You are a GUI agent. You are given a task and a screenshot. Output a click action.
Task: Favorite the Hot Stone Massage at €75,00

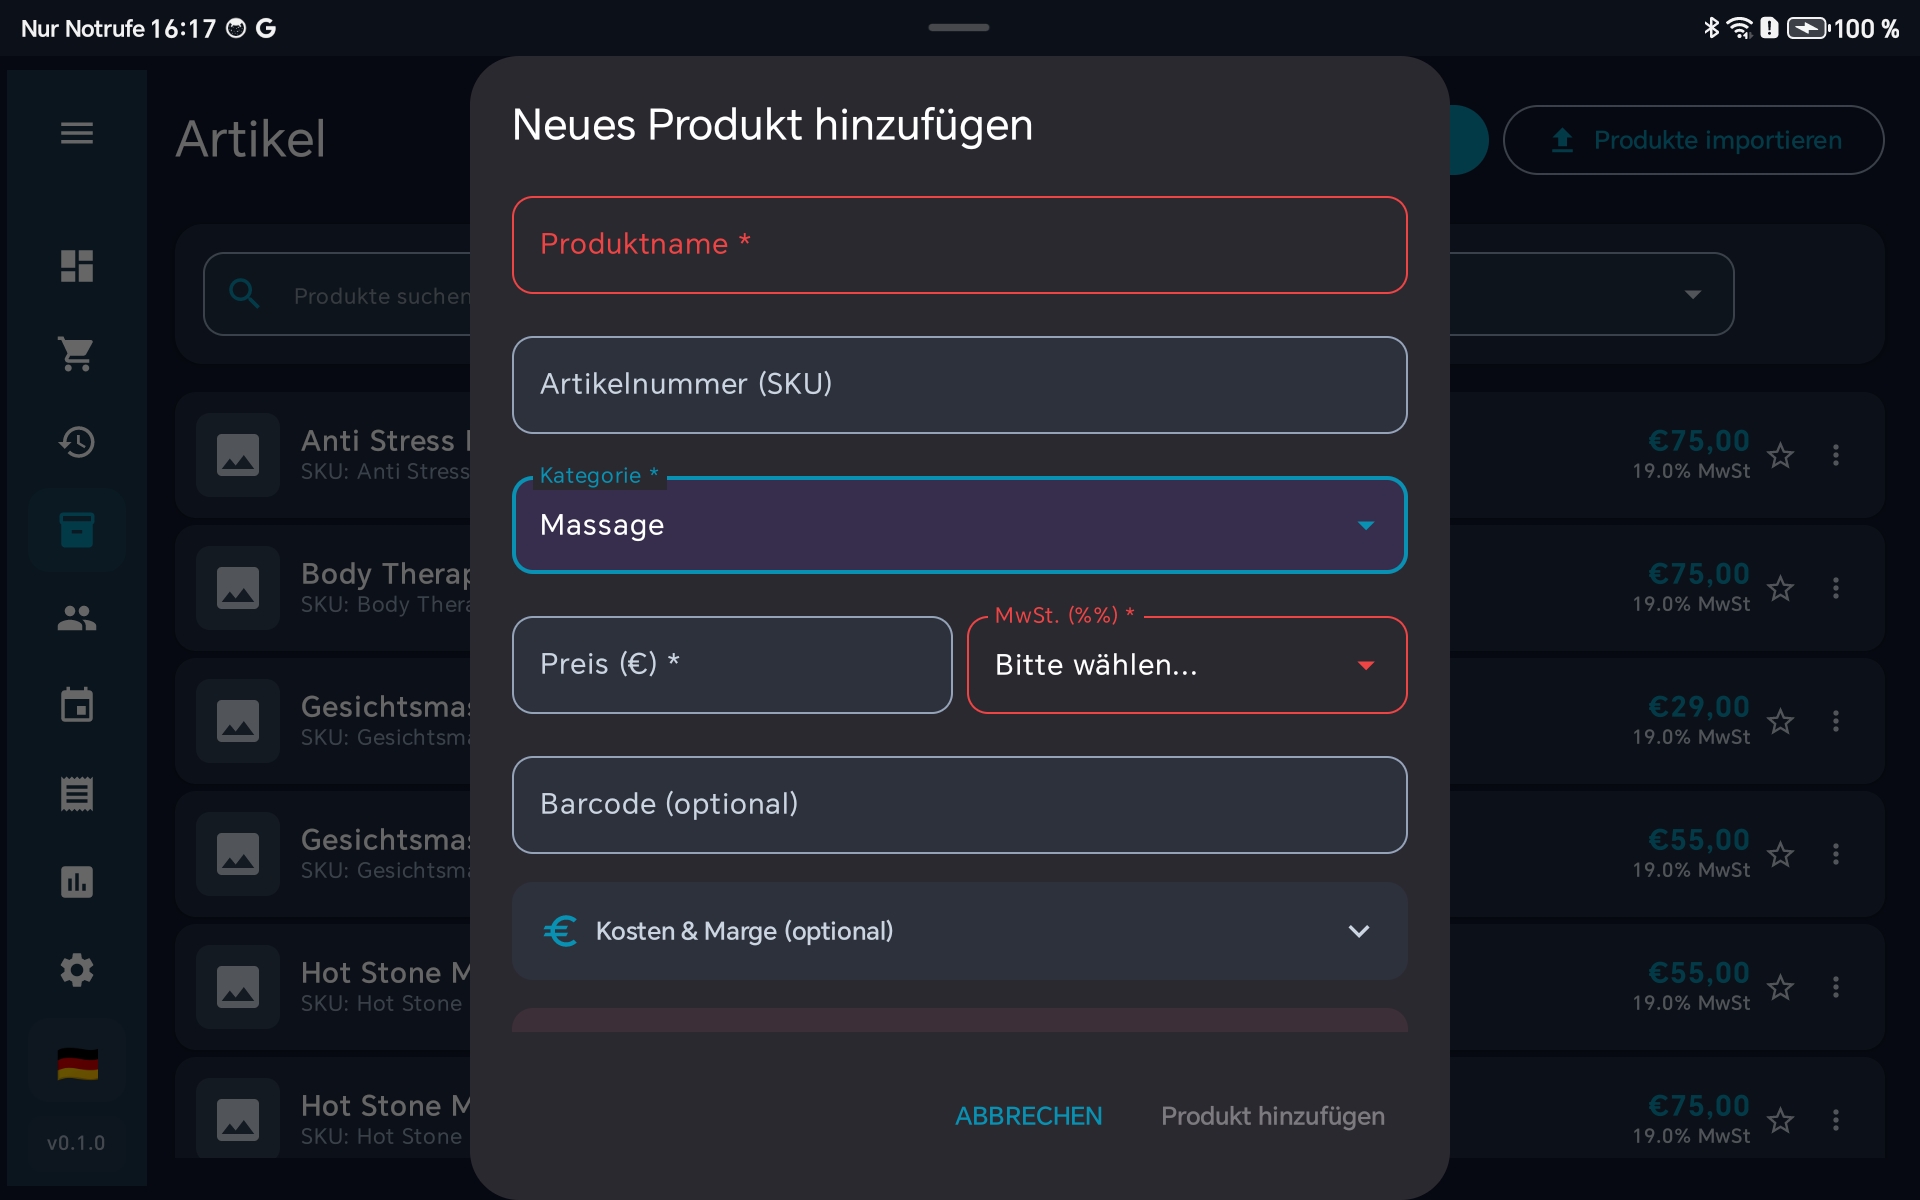click(x=1782, y=1119)
